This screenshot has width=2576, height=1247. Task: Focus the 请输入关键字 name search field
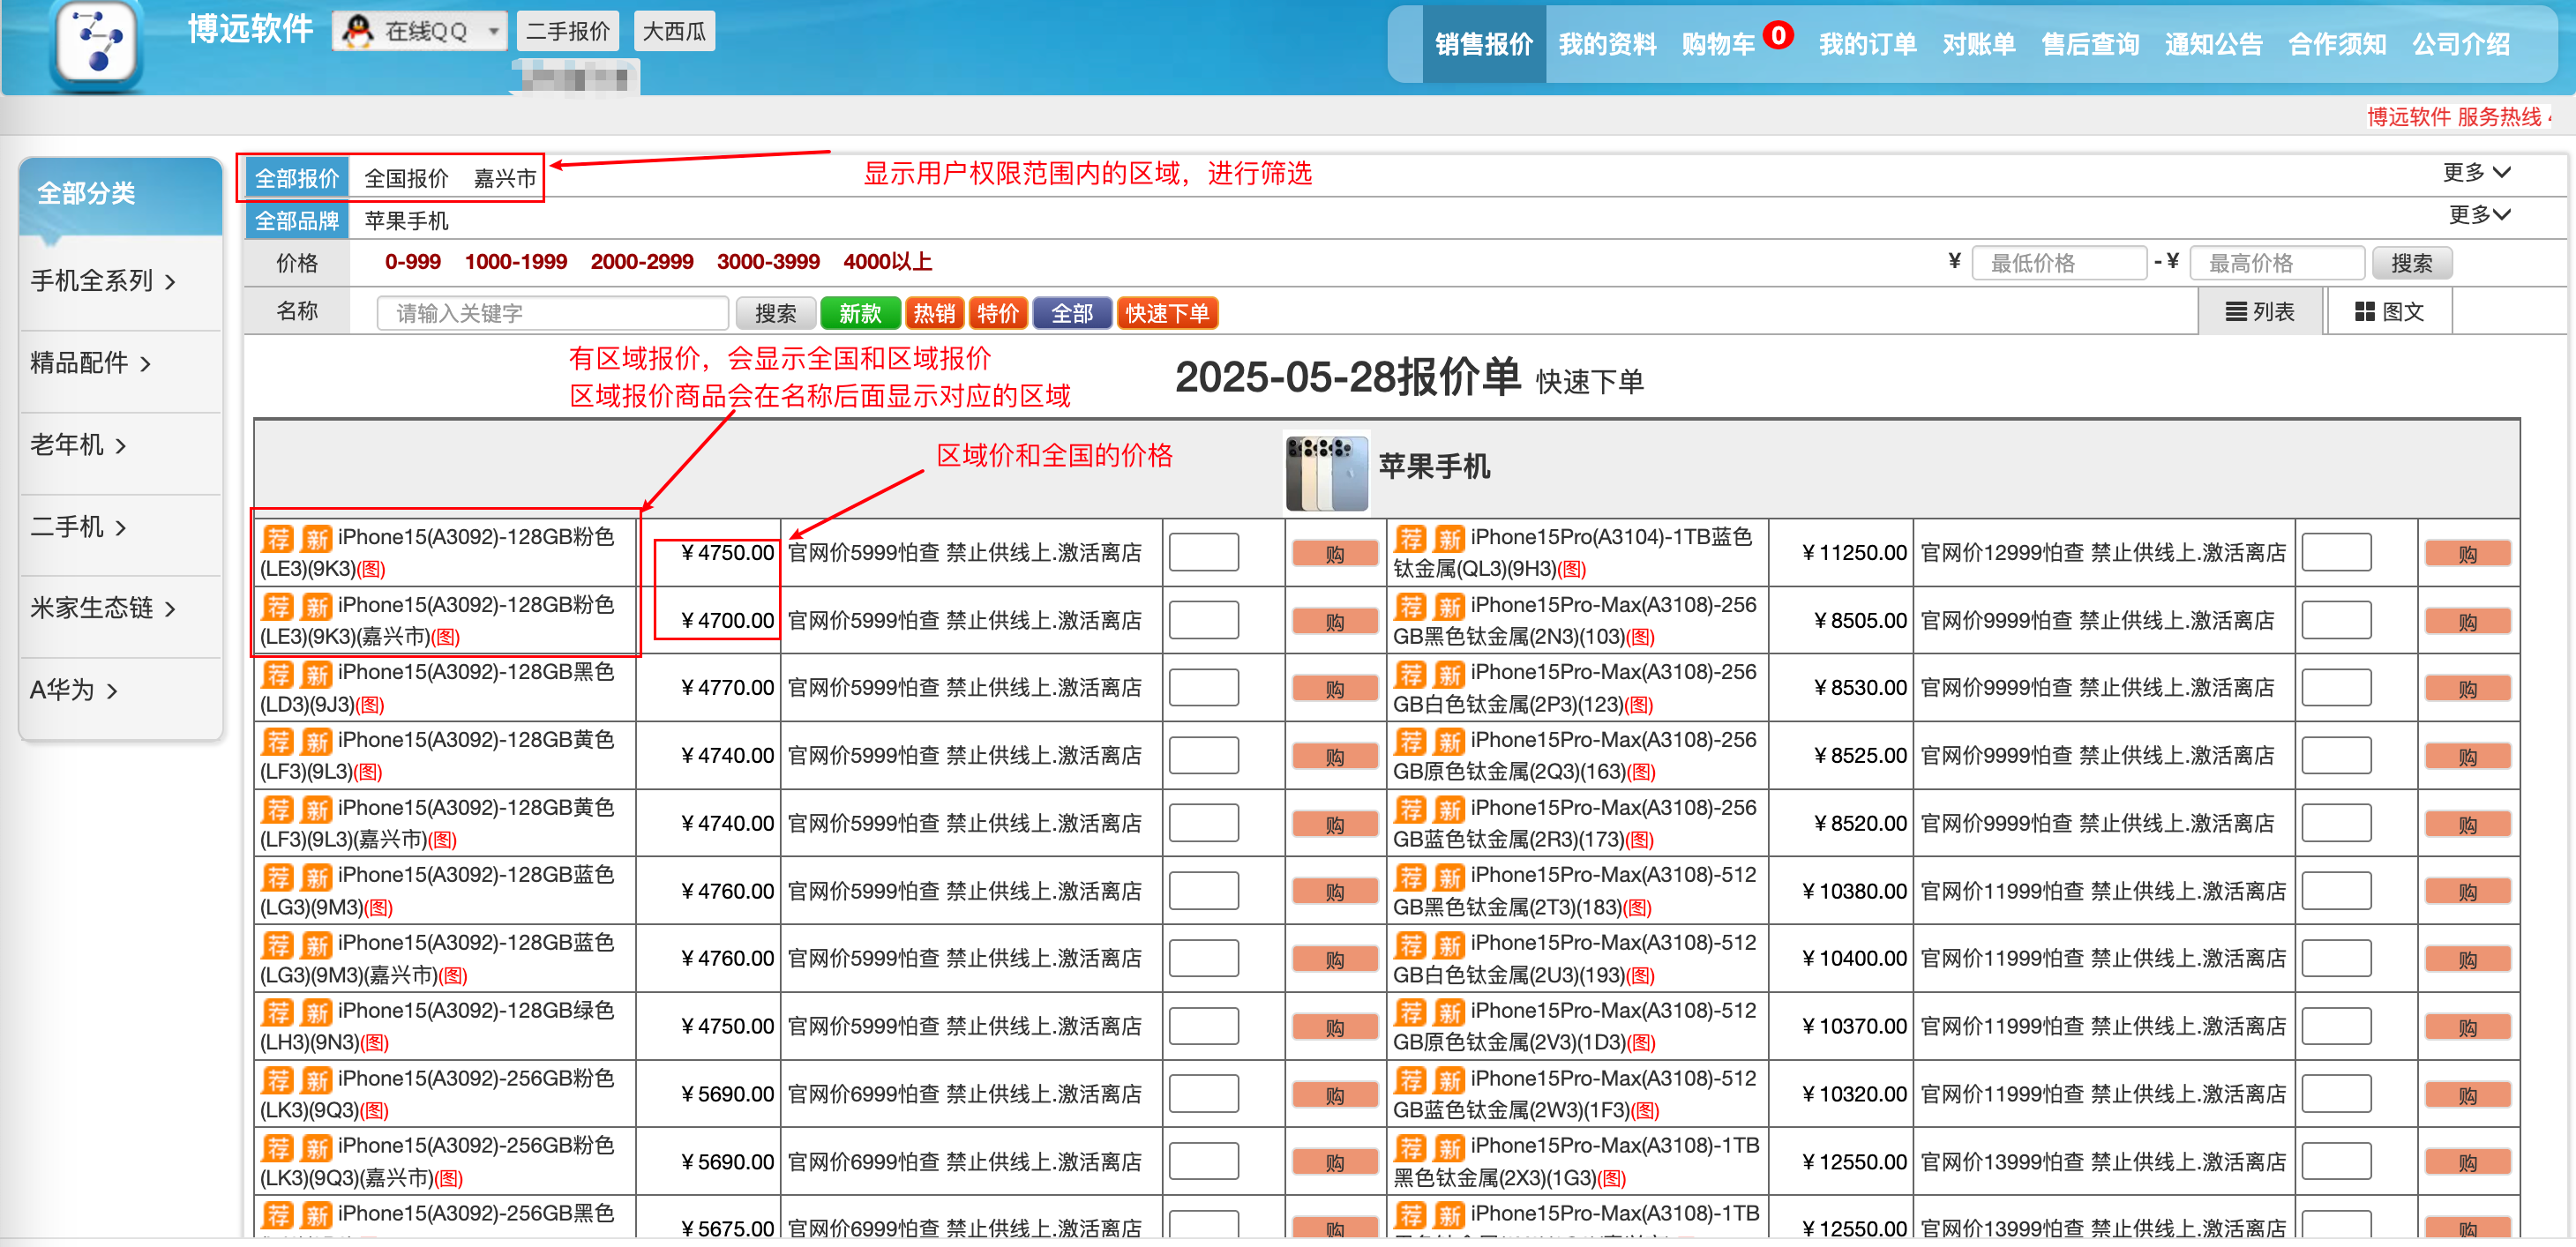[x=552, y=313]
